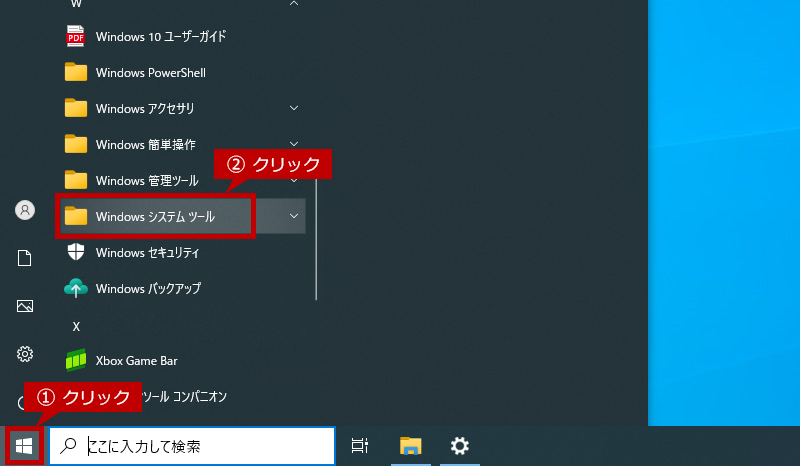Launch Xbox Game Bar icon
This screenshot has height=466, width=800.
pyautogui.click(x=76, y=360)
